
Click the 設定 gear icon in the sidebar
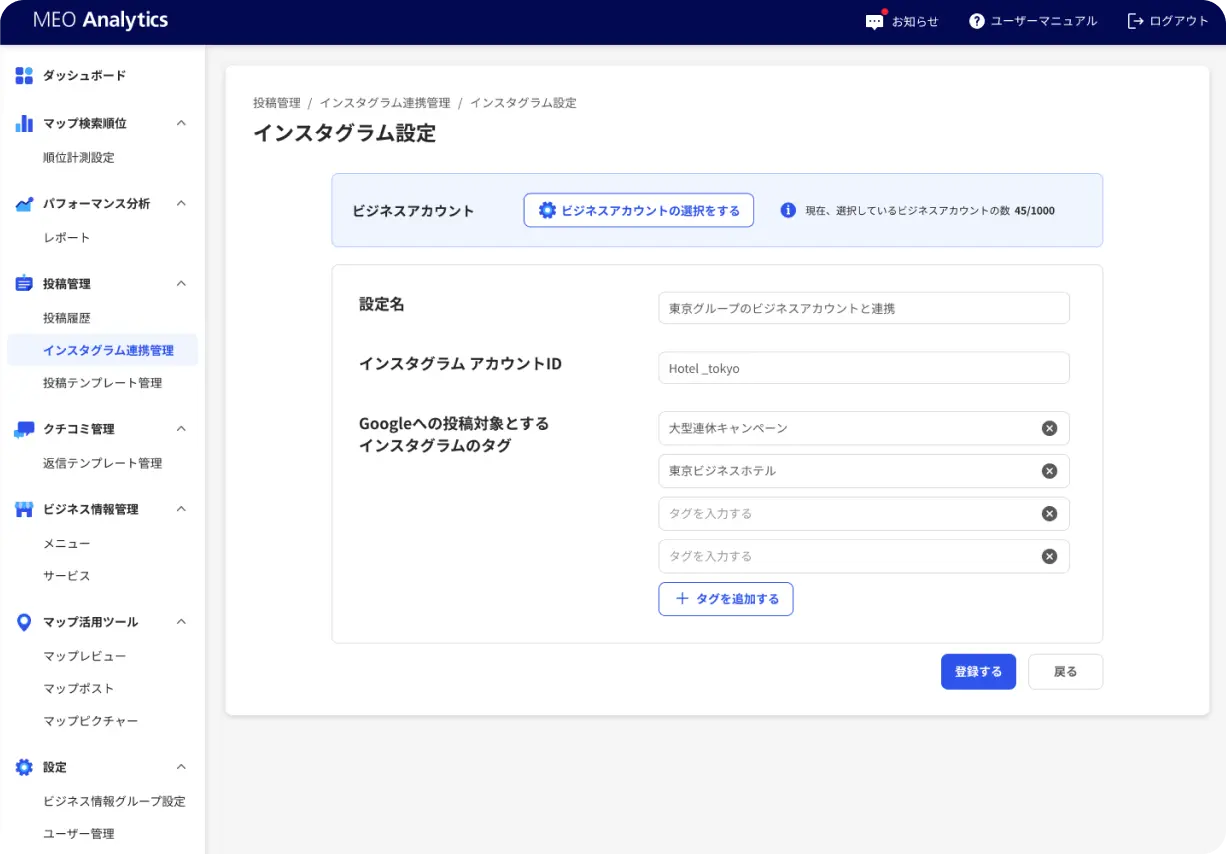coord(23,766)
